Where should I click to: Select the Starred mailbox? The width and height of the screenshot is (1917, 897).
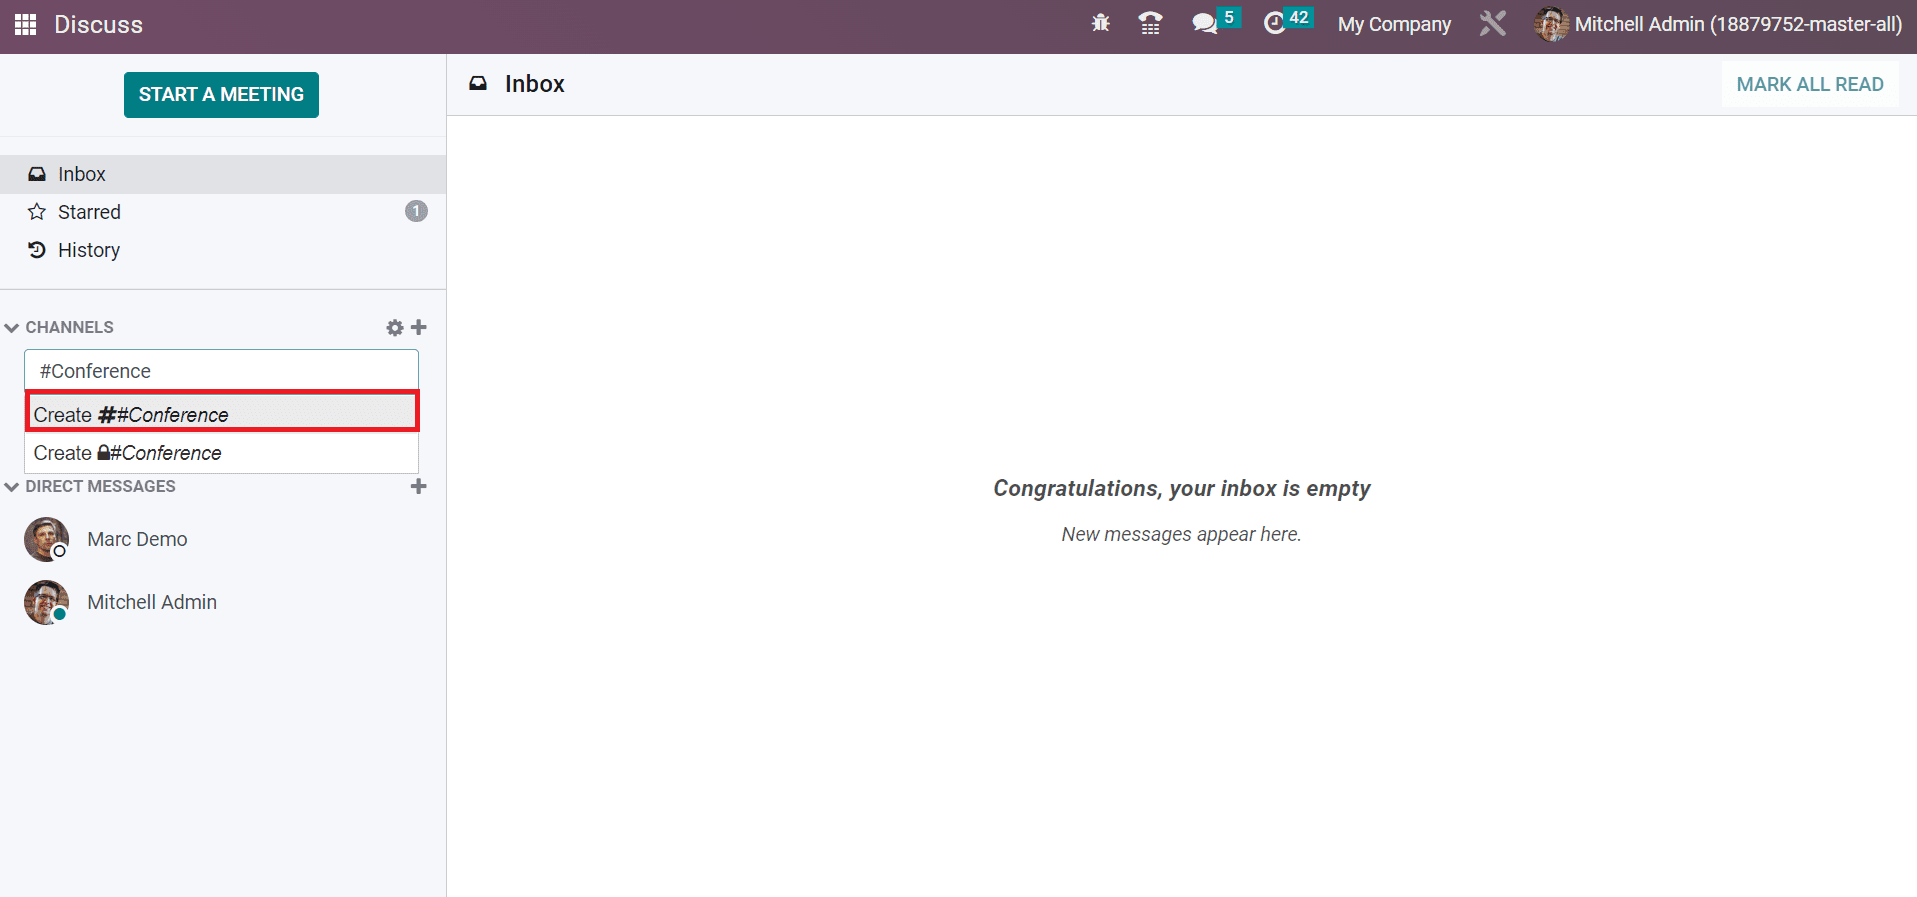click(223, 212)
